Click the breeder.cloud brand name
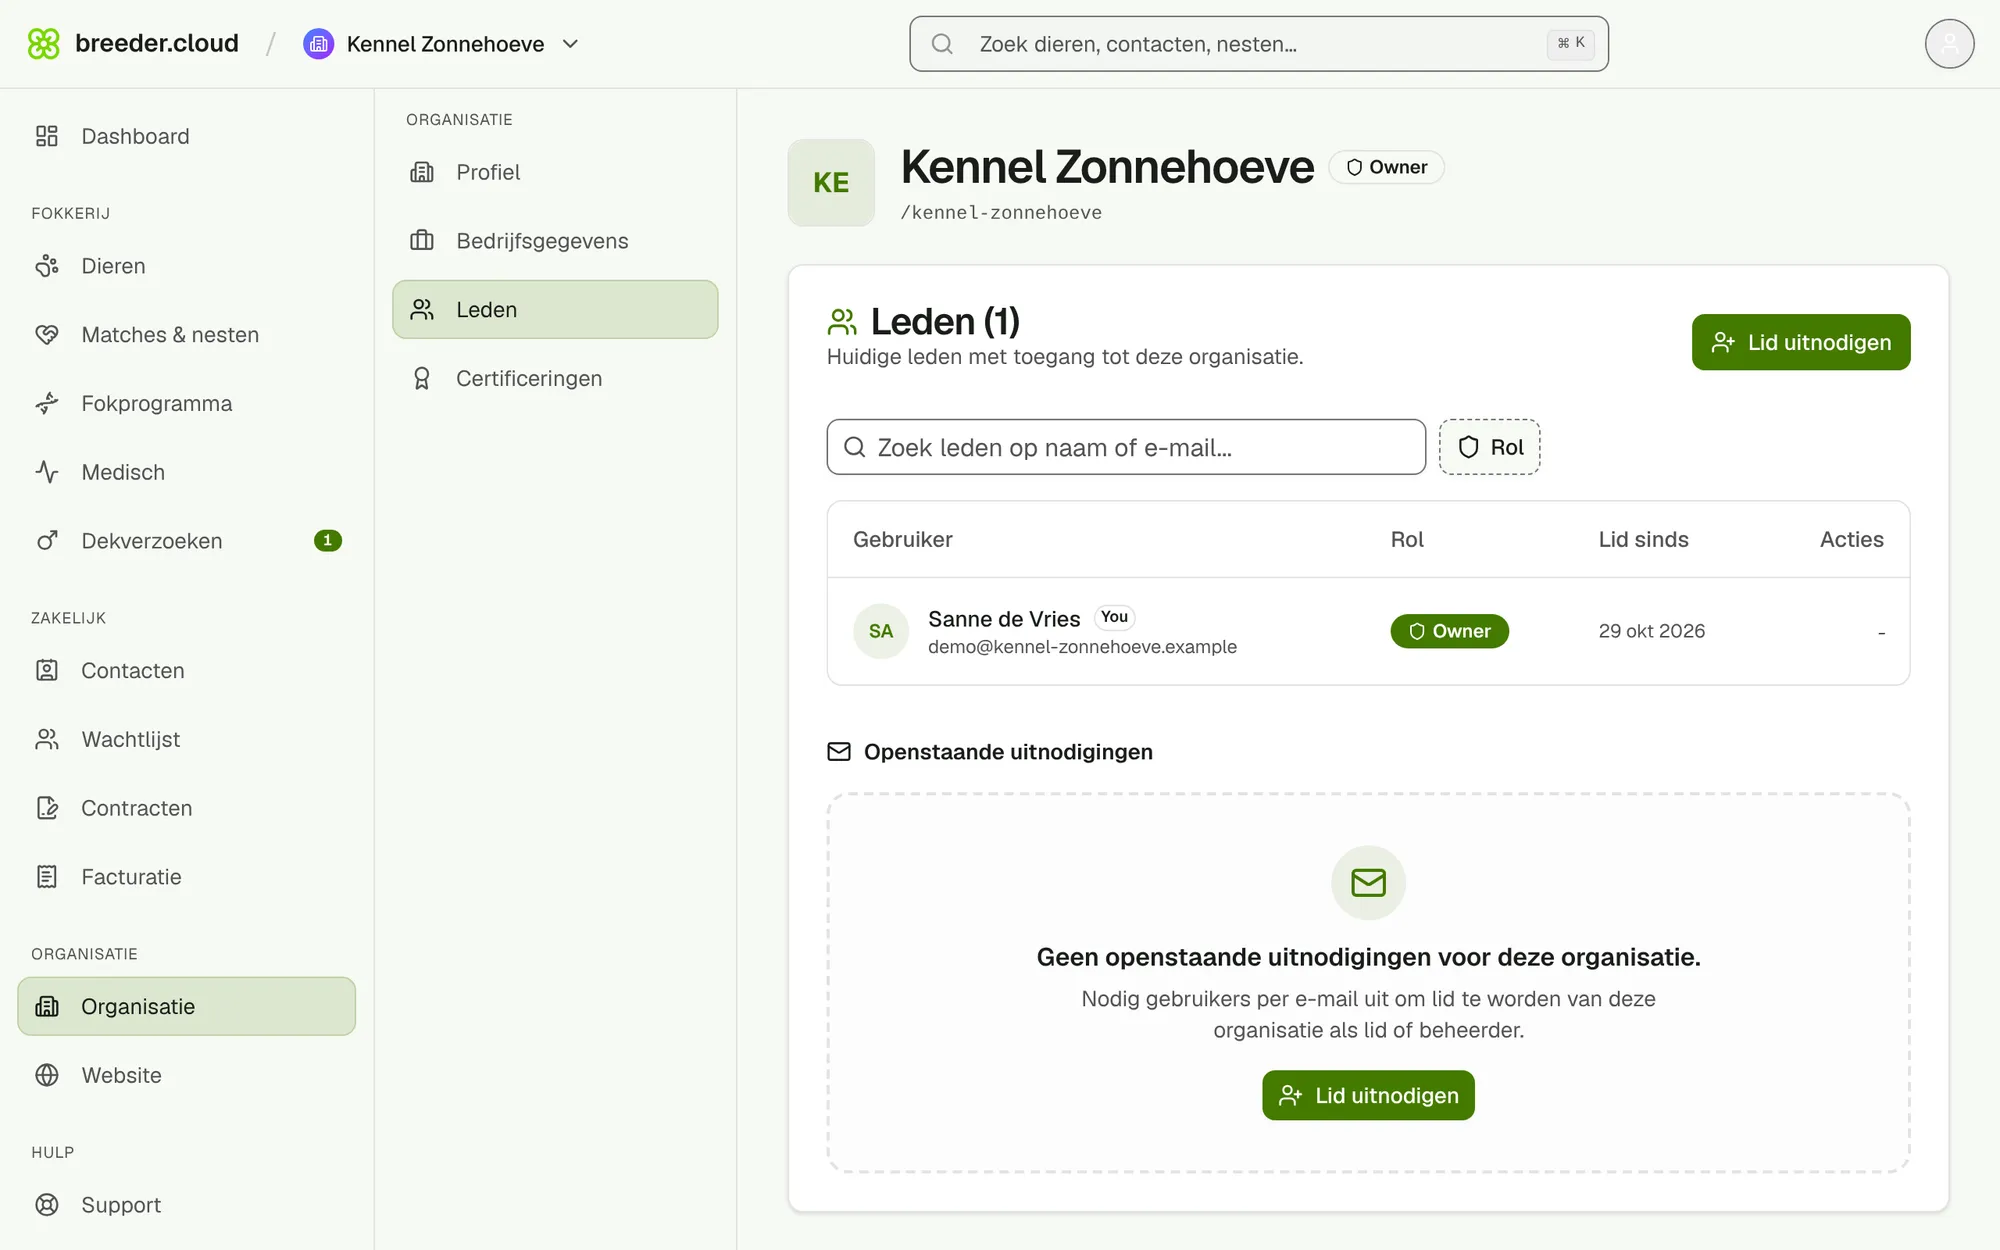Screen dimensions: 2000x1250 coord(157,44)
